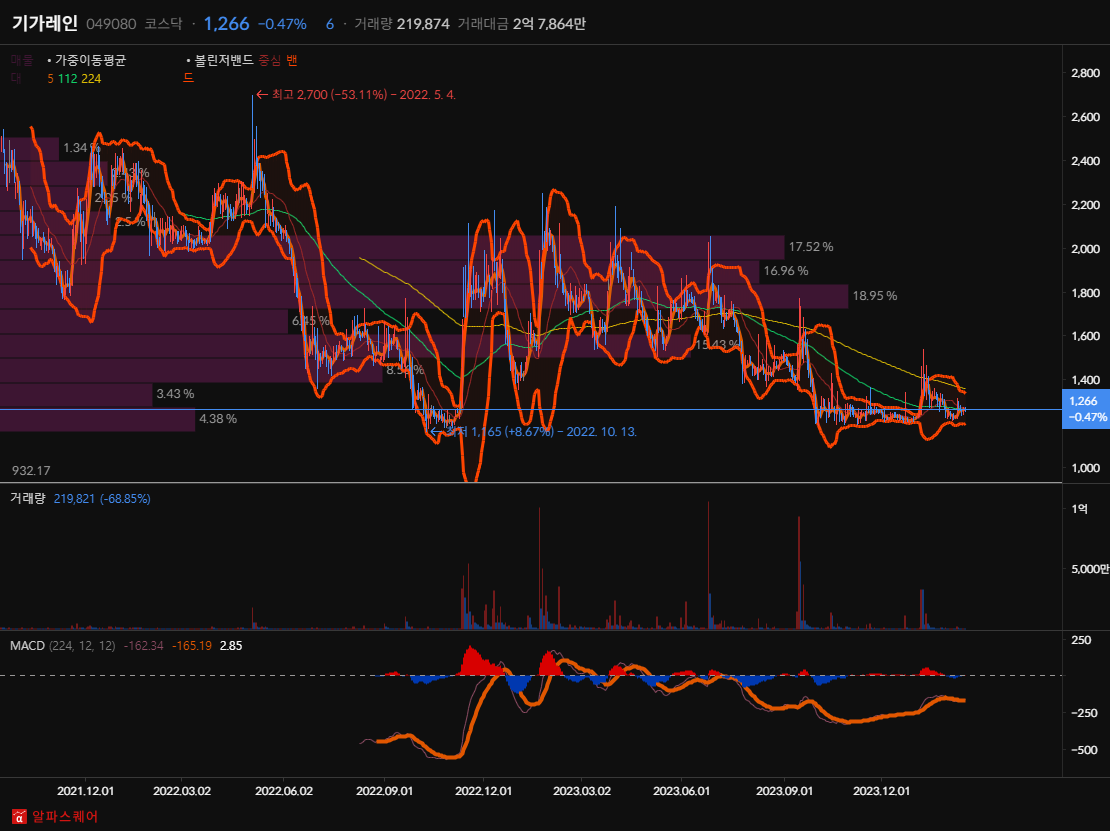The width and height of the screenshot is (1110, 831).
Task: Click the 알파스퀘어 logo icon
Action: point(19,816)
